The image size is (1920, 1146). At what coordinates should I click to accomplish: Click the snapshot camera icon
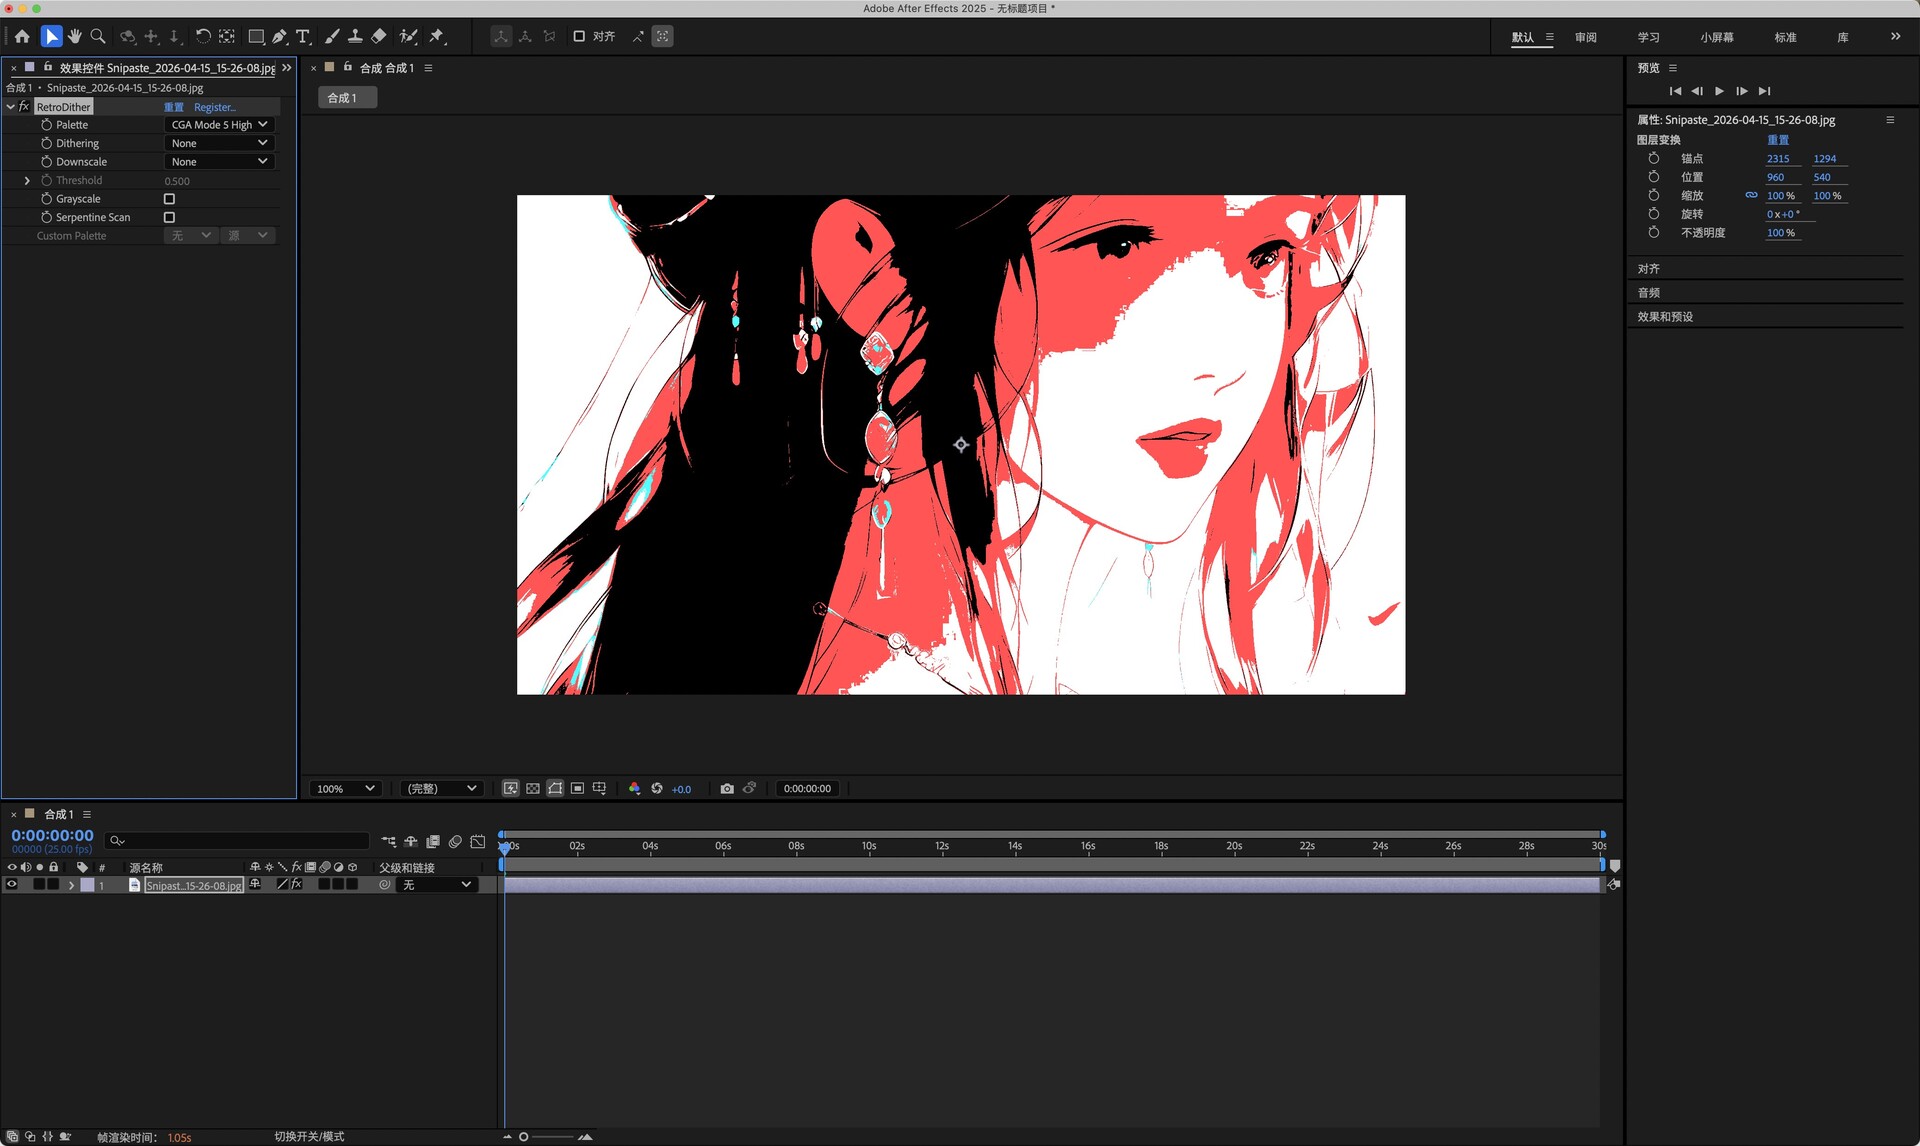click(x=727, y=789)
